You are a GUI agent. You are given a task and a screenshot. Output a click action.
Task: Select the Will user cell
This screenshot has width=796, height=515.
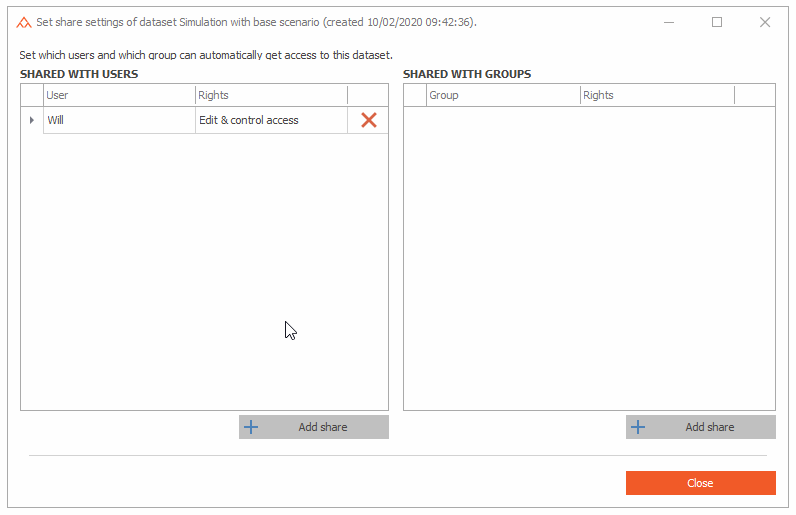click(x=119, y=120)
